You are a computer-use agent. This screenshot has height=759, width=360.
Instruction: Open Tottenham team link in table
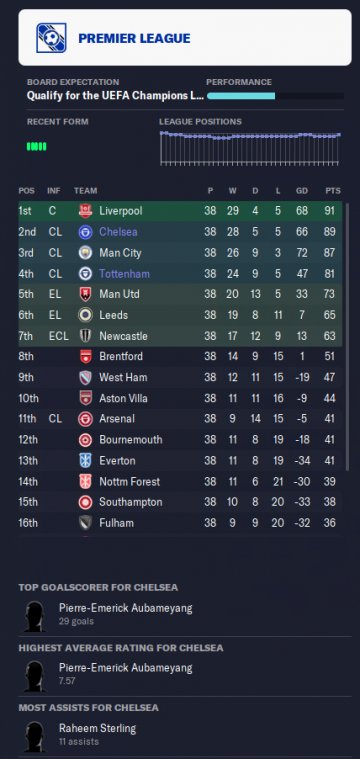point(124,274)
